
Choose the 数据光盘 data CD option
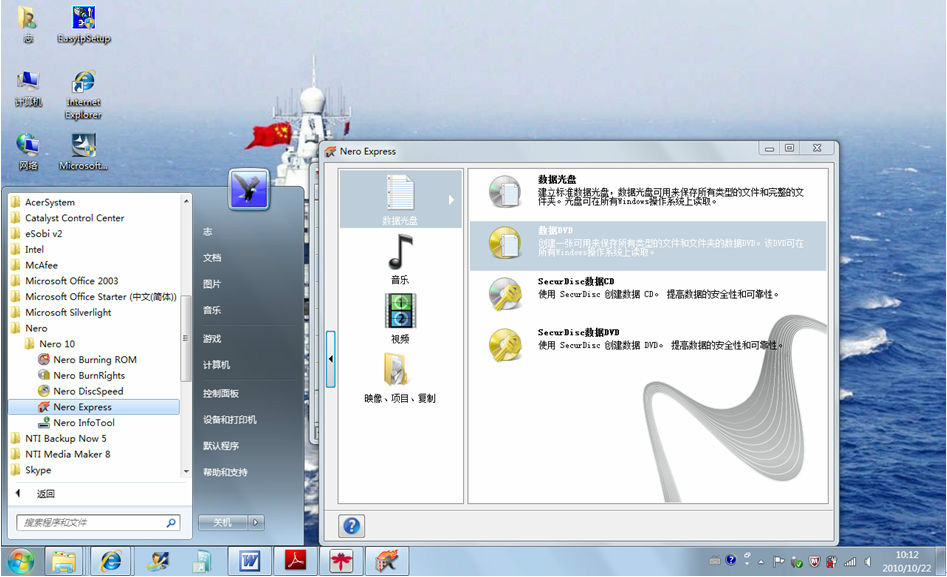click(647, 192)
